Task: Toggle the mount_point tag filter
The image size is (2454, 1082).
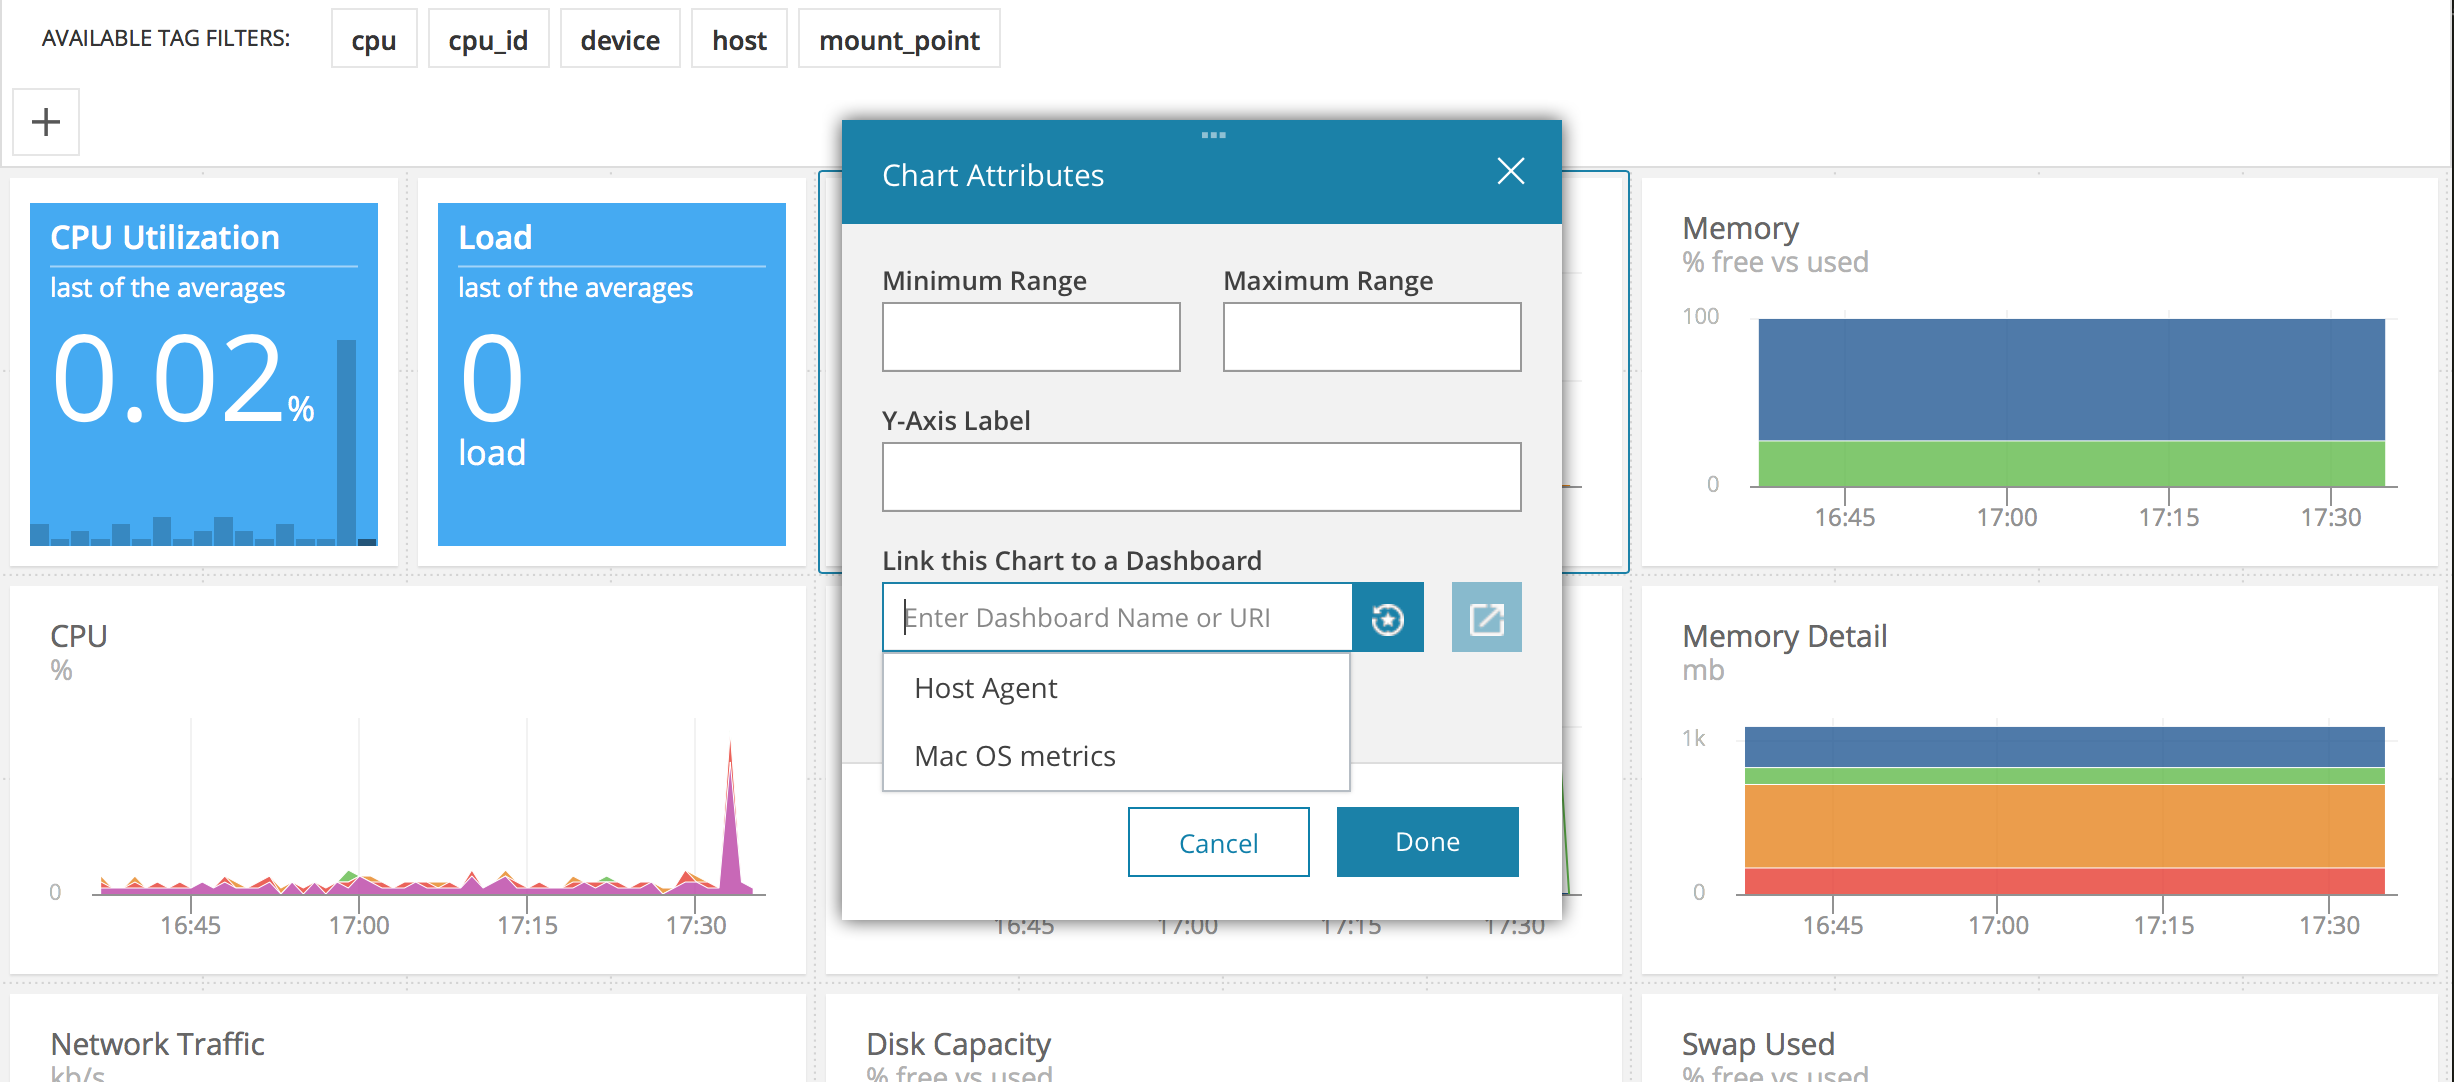Action: [x=898, y=39]
